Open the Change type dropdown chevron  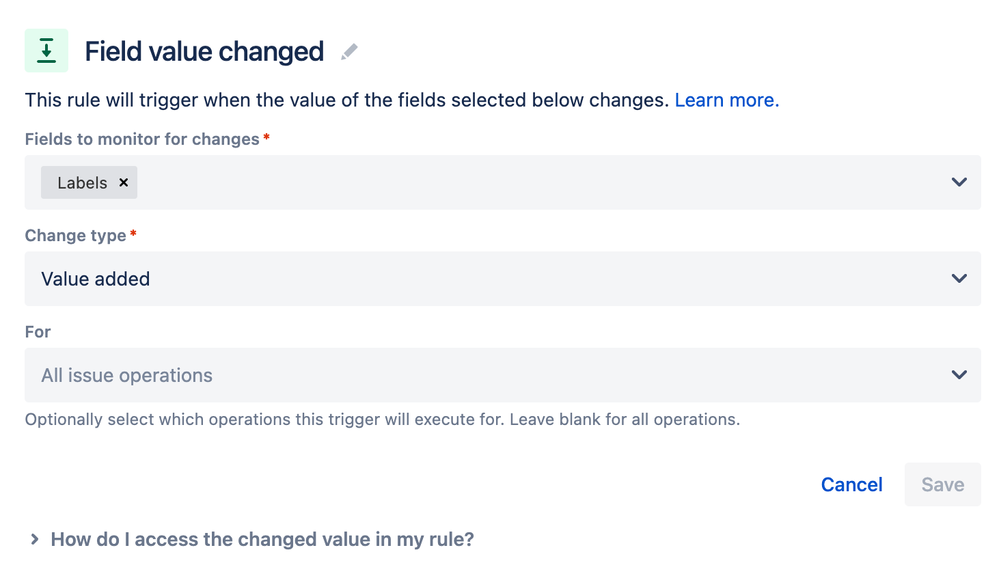click(959, 278)
